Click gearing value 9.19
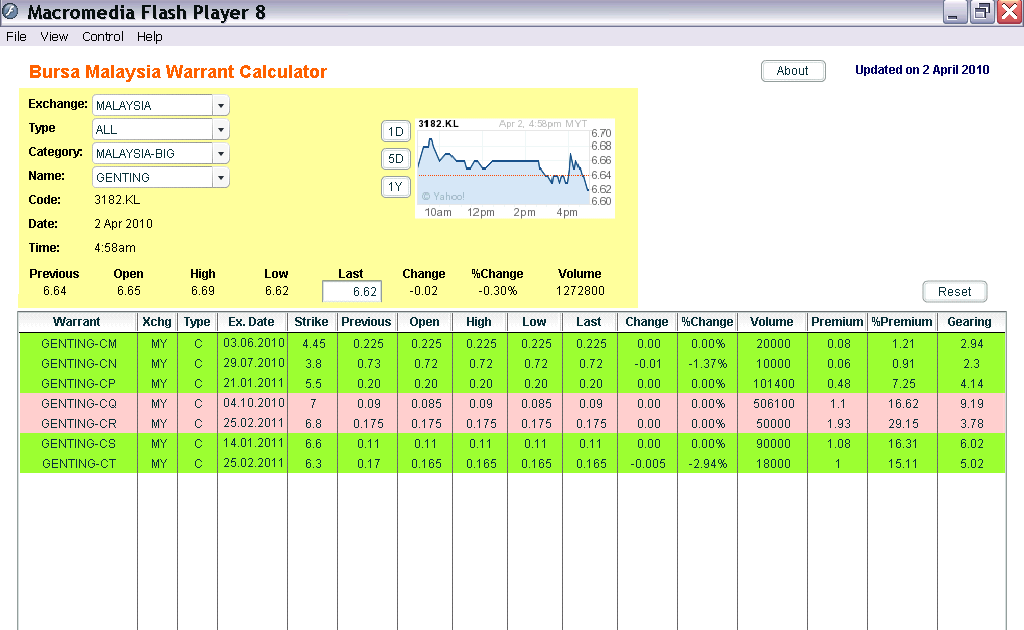Screen dimensions: 1024x630 (x=971, y=403)
